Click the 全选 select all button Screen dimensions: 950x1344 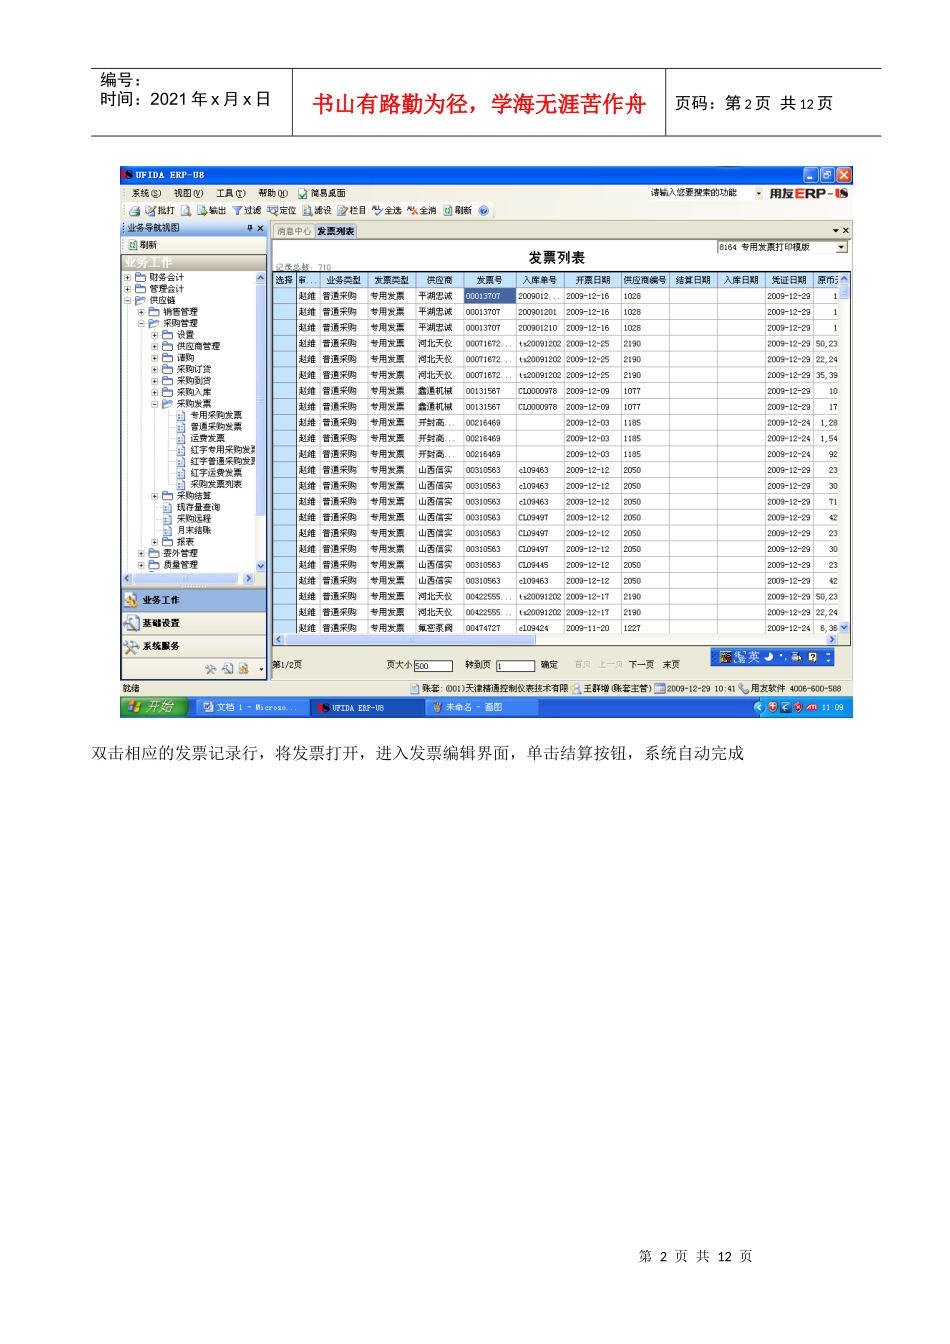point(387,211)
